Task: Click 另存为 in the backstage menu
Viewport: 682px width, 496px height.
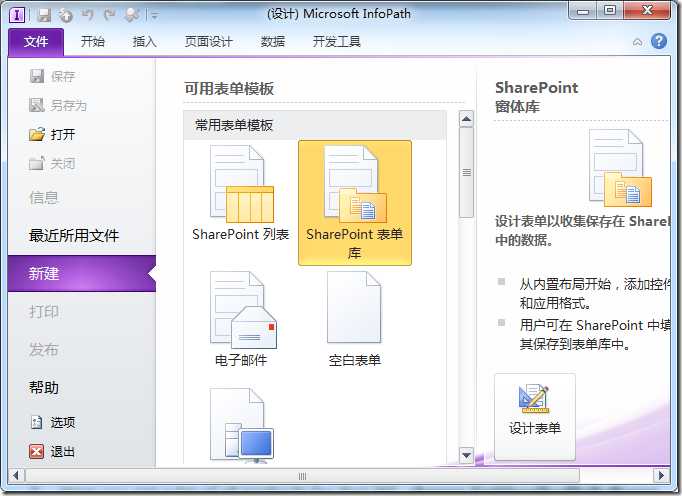Action: pyautogui.click(x=58, y=105)
